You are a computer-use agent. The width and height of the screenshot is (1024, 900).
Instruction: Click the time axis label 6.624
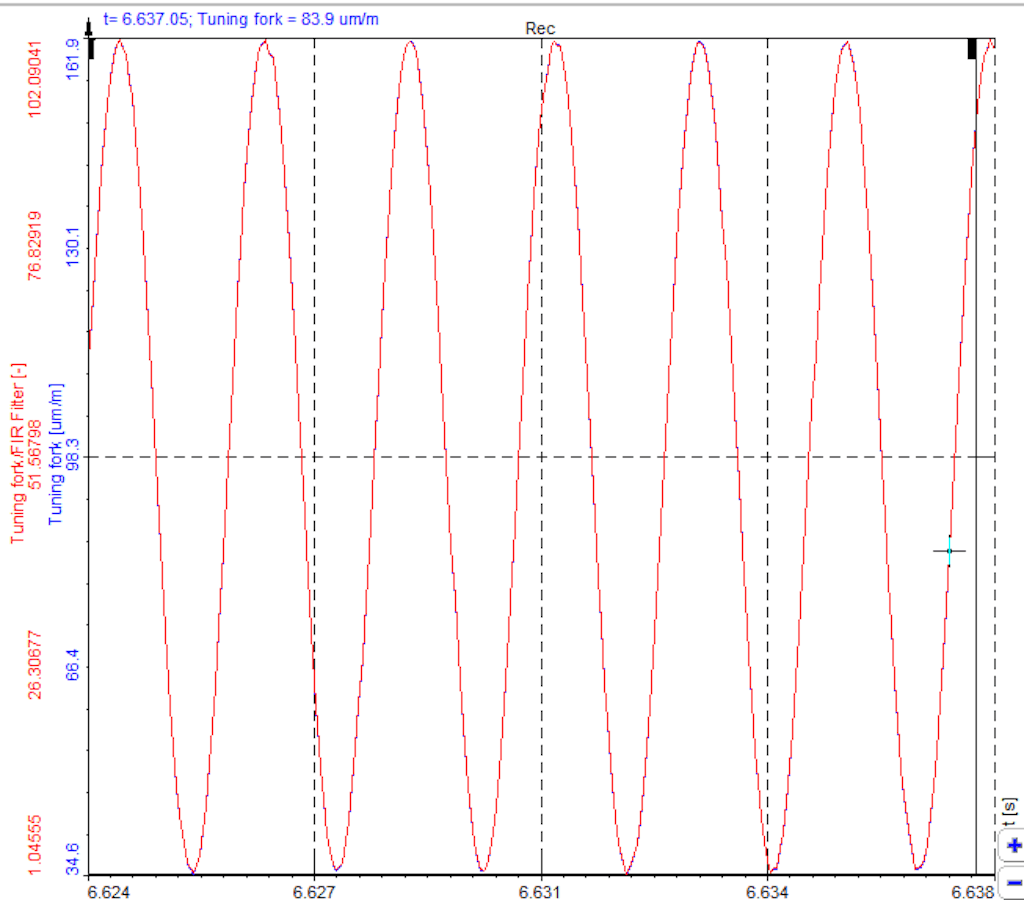(108, 892)
